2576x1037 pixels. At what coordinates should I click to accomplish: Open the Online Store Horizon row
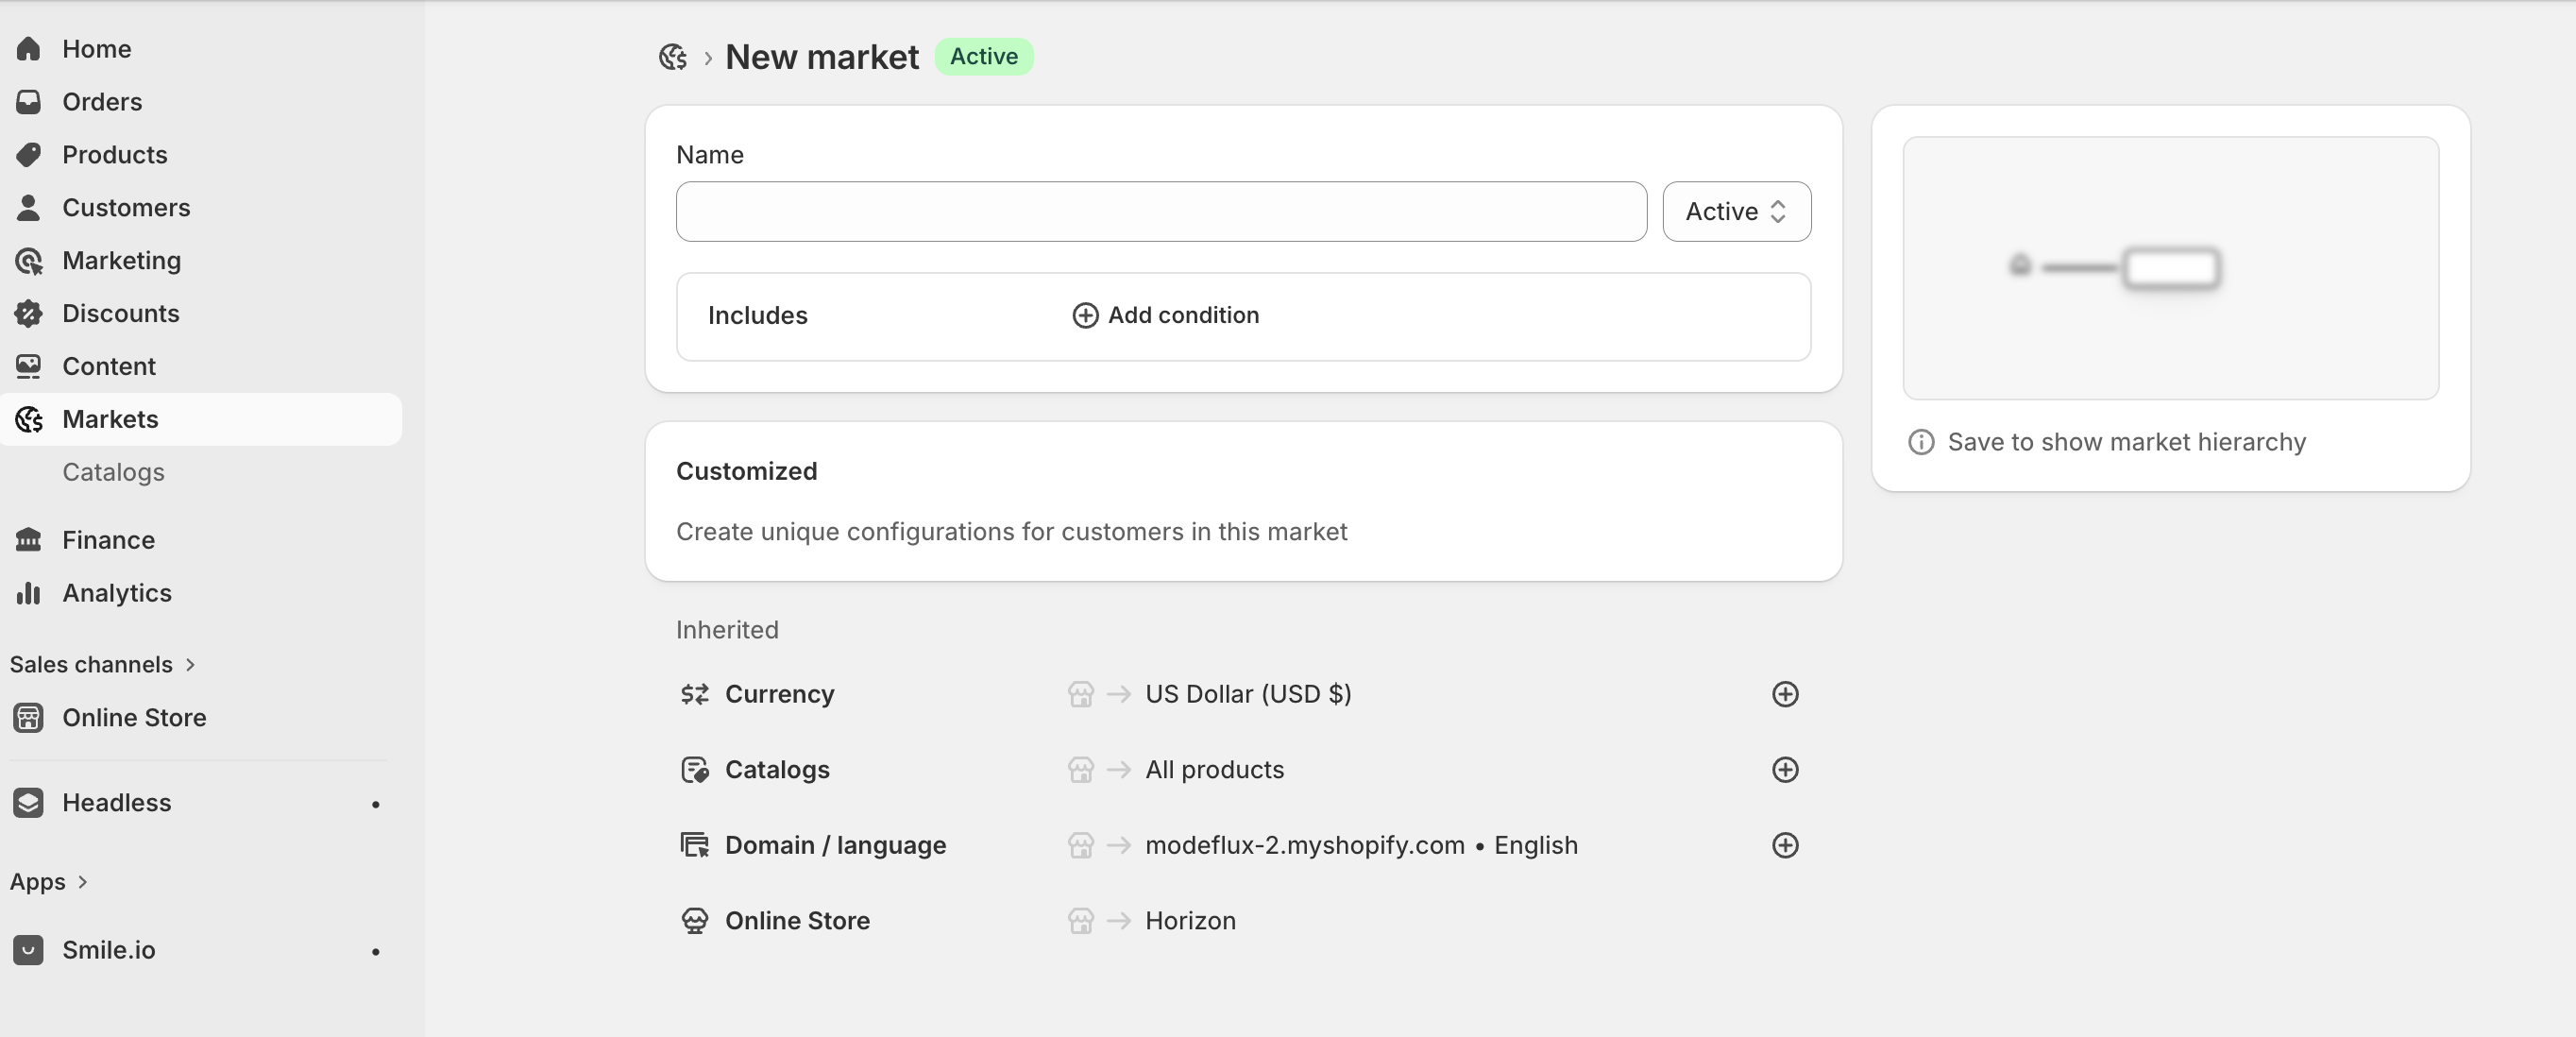pos(1189,920)
